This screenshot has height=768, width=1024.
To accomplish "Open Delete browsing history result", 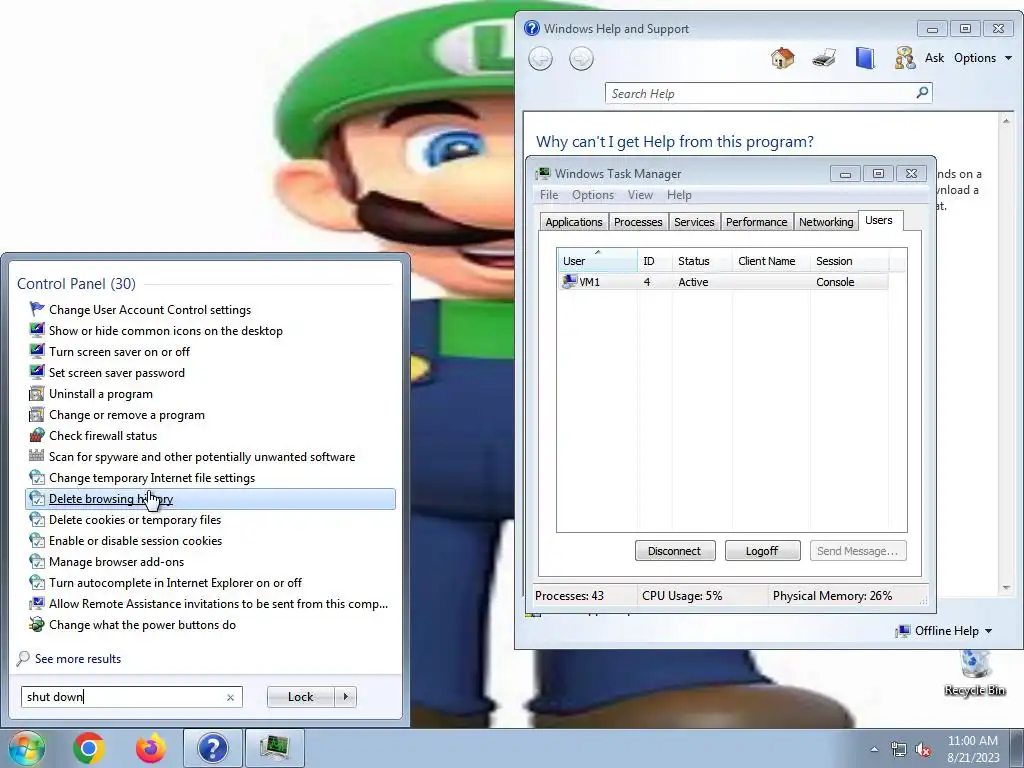I will click(x=210, y=499).
